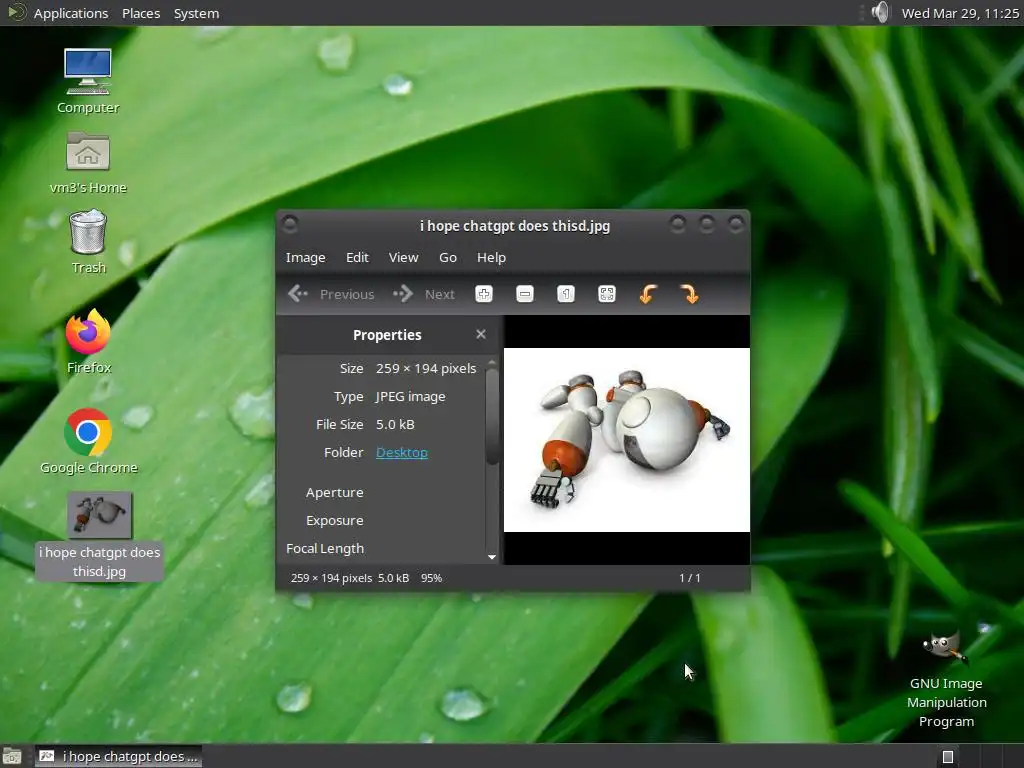Click the show desktop icon in bottom panel

12,756
